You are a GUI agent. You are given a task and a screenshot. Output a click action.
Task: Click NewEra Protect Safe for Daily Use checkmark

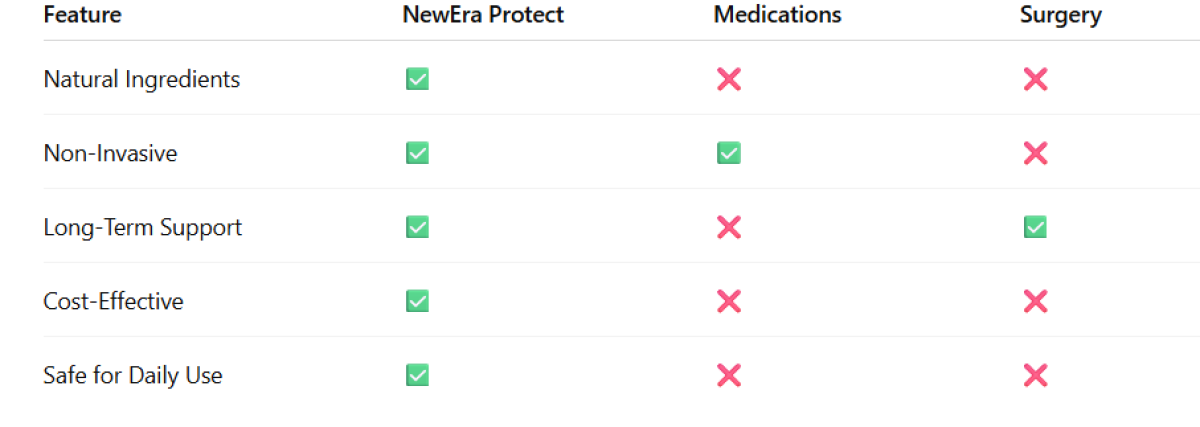pyautogui.click(x=417, y=375)
